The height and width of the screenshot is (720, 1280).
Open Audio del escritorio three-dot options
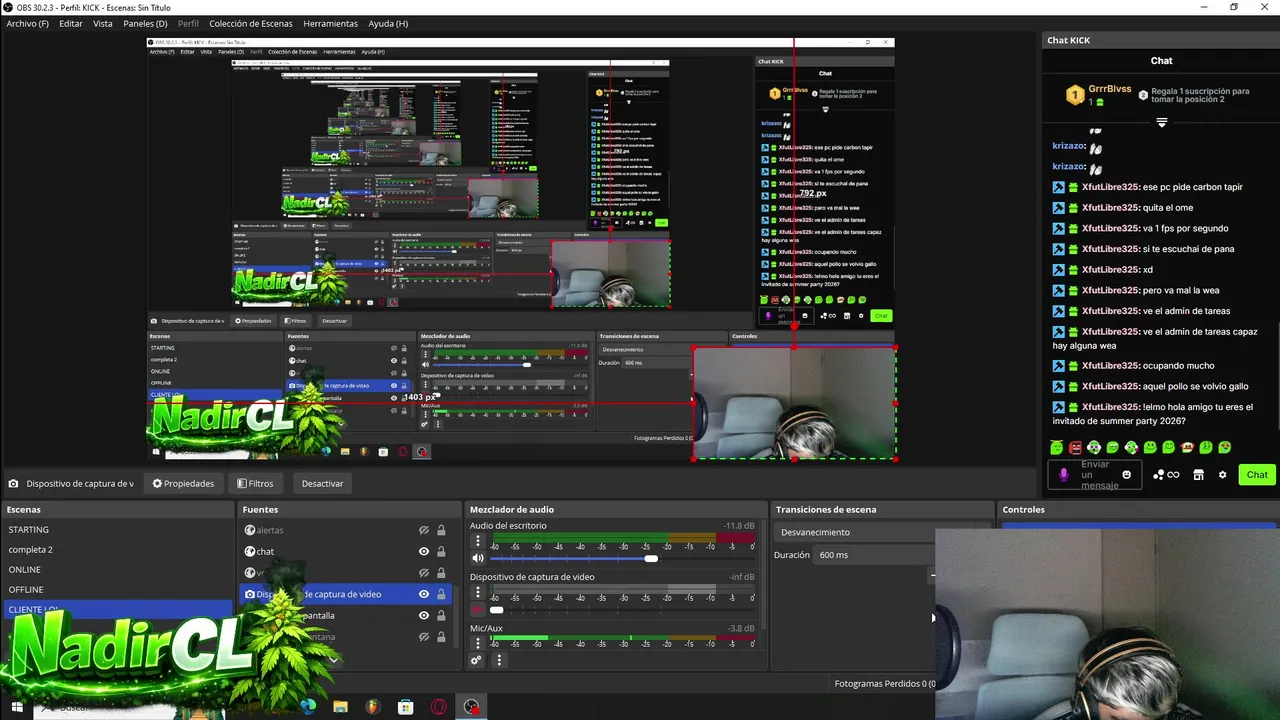coord(477,541)
